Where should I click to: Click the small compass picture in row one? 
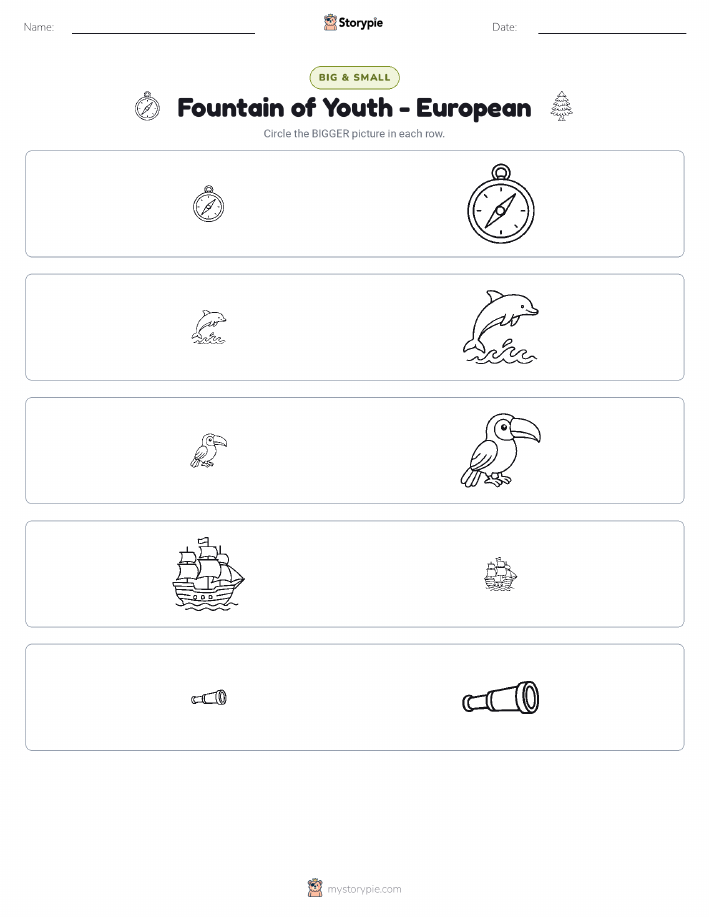(x=209, y=204)
